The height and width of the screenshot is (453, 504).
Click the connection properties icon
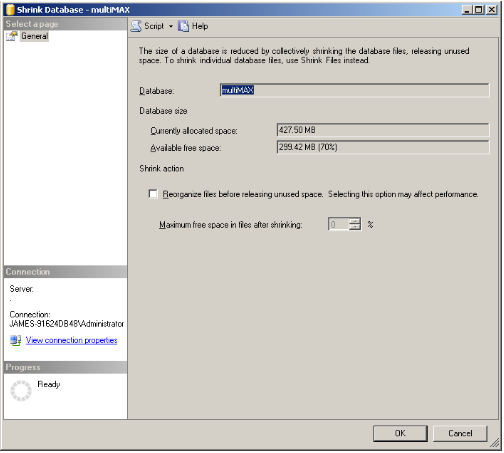click(15, 340)
